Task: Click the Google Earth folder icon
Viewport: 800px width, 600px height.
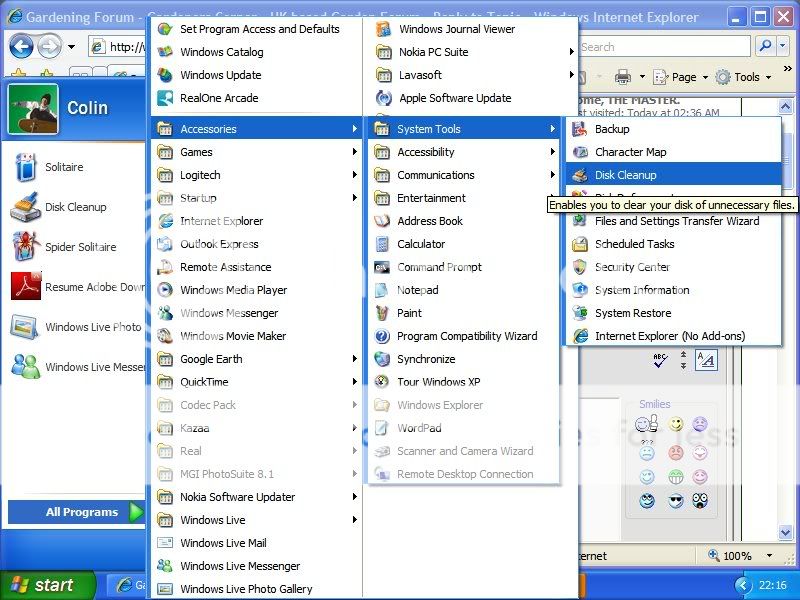Action: (165, 359)
